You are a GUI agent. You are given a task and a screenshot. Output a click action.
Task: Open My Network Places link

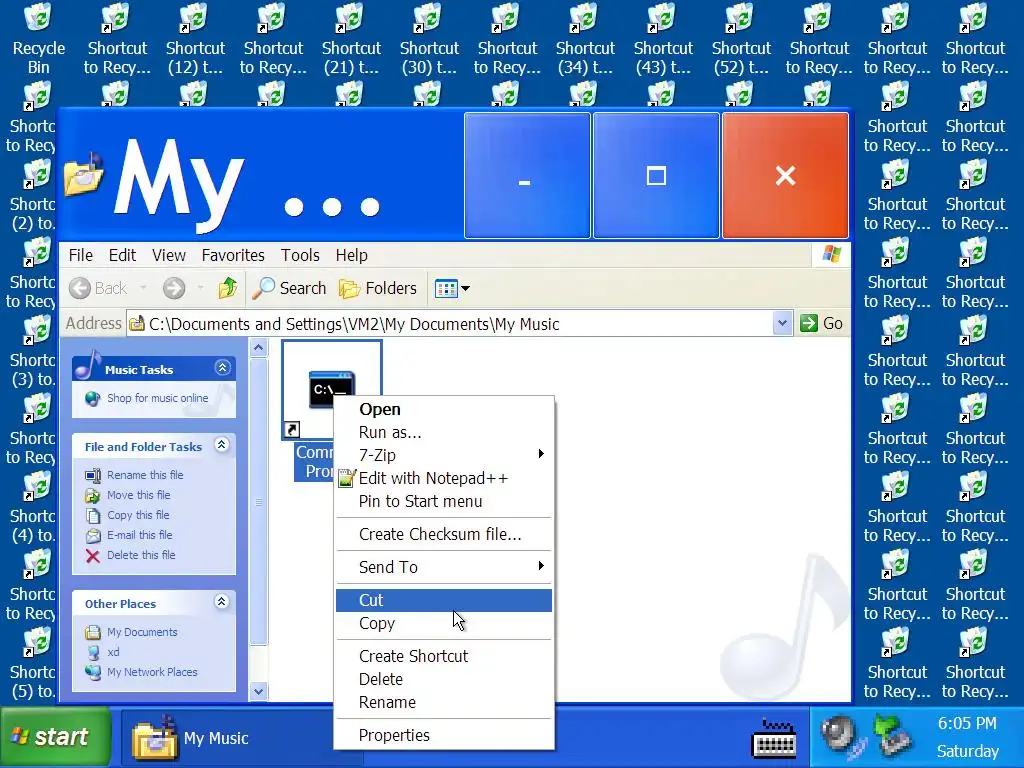click(x=152, y=672)
